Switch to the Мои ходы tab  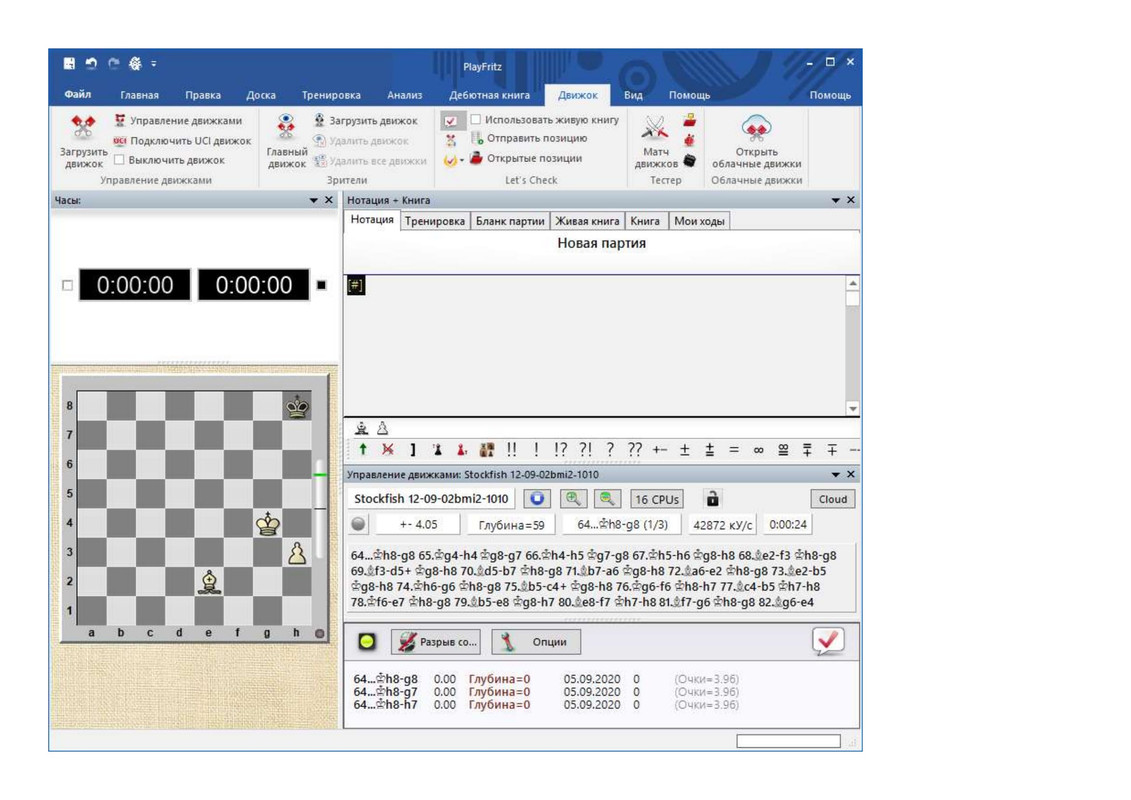(x=699, y=221)
